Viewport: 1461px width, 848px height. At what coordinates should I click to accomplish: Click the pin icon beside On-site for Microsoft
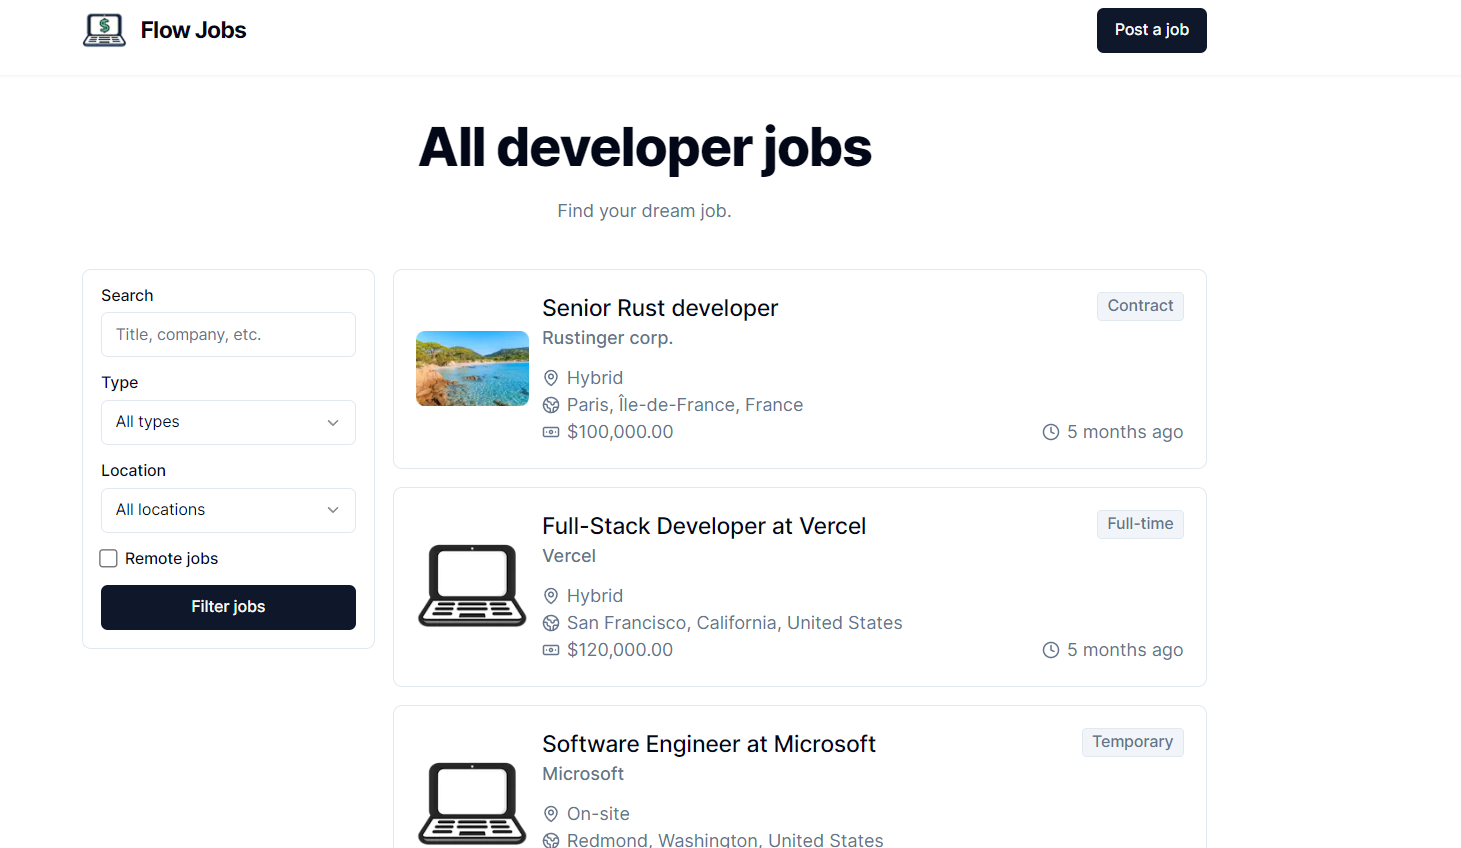click(x=551, y=814)
